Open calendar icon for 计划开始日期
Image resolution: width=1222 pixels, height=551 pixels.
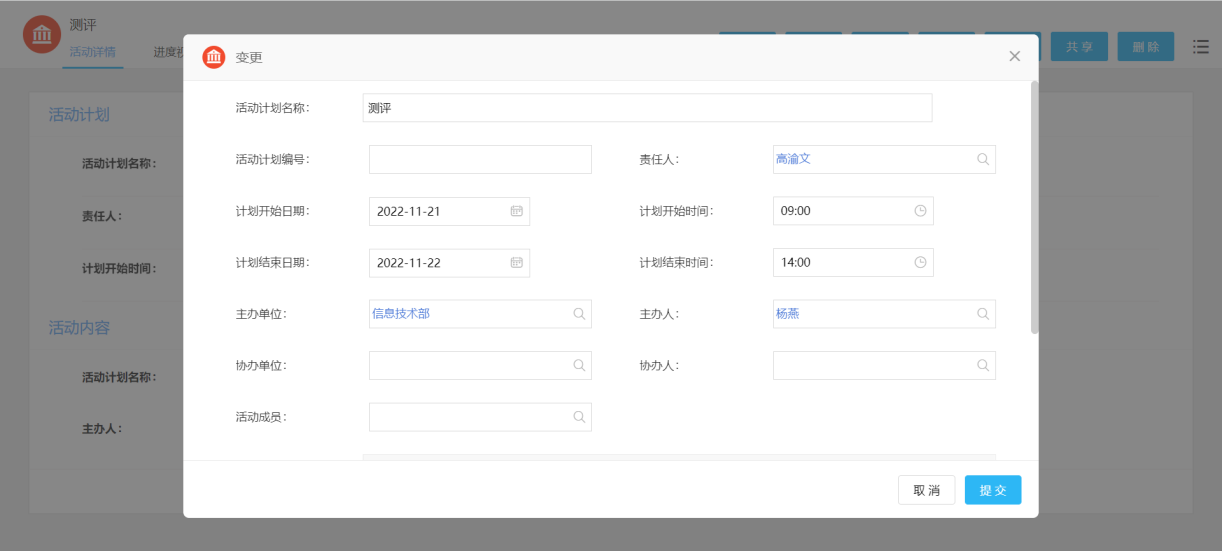tap(517, 211)
